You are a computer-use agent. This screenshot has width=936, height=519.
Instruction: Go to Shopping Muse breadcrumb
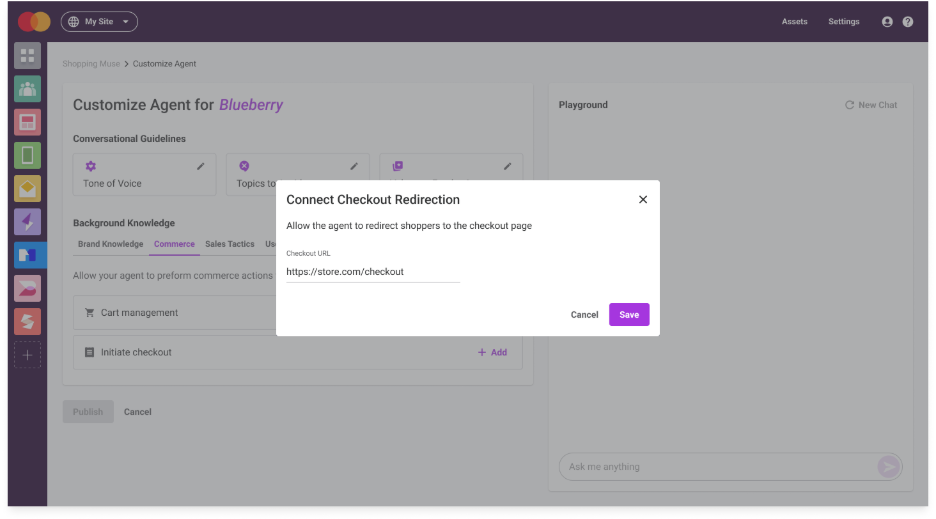(x=91, y=64)
